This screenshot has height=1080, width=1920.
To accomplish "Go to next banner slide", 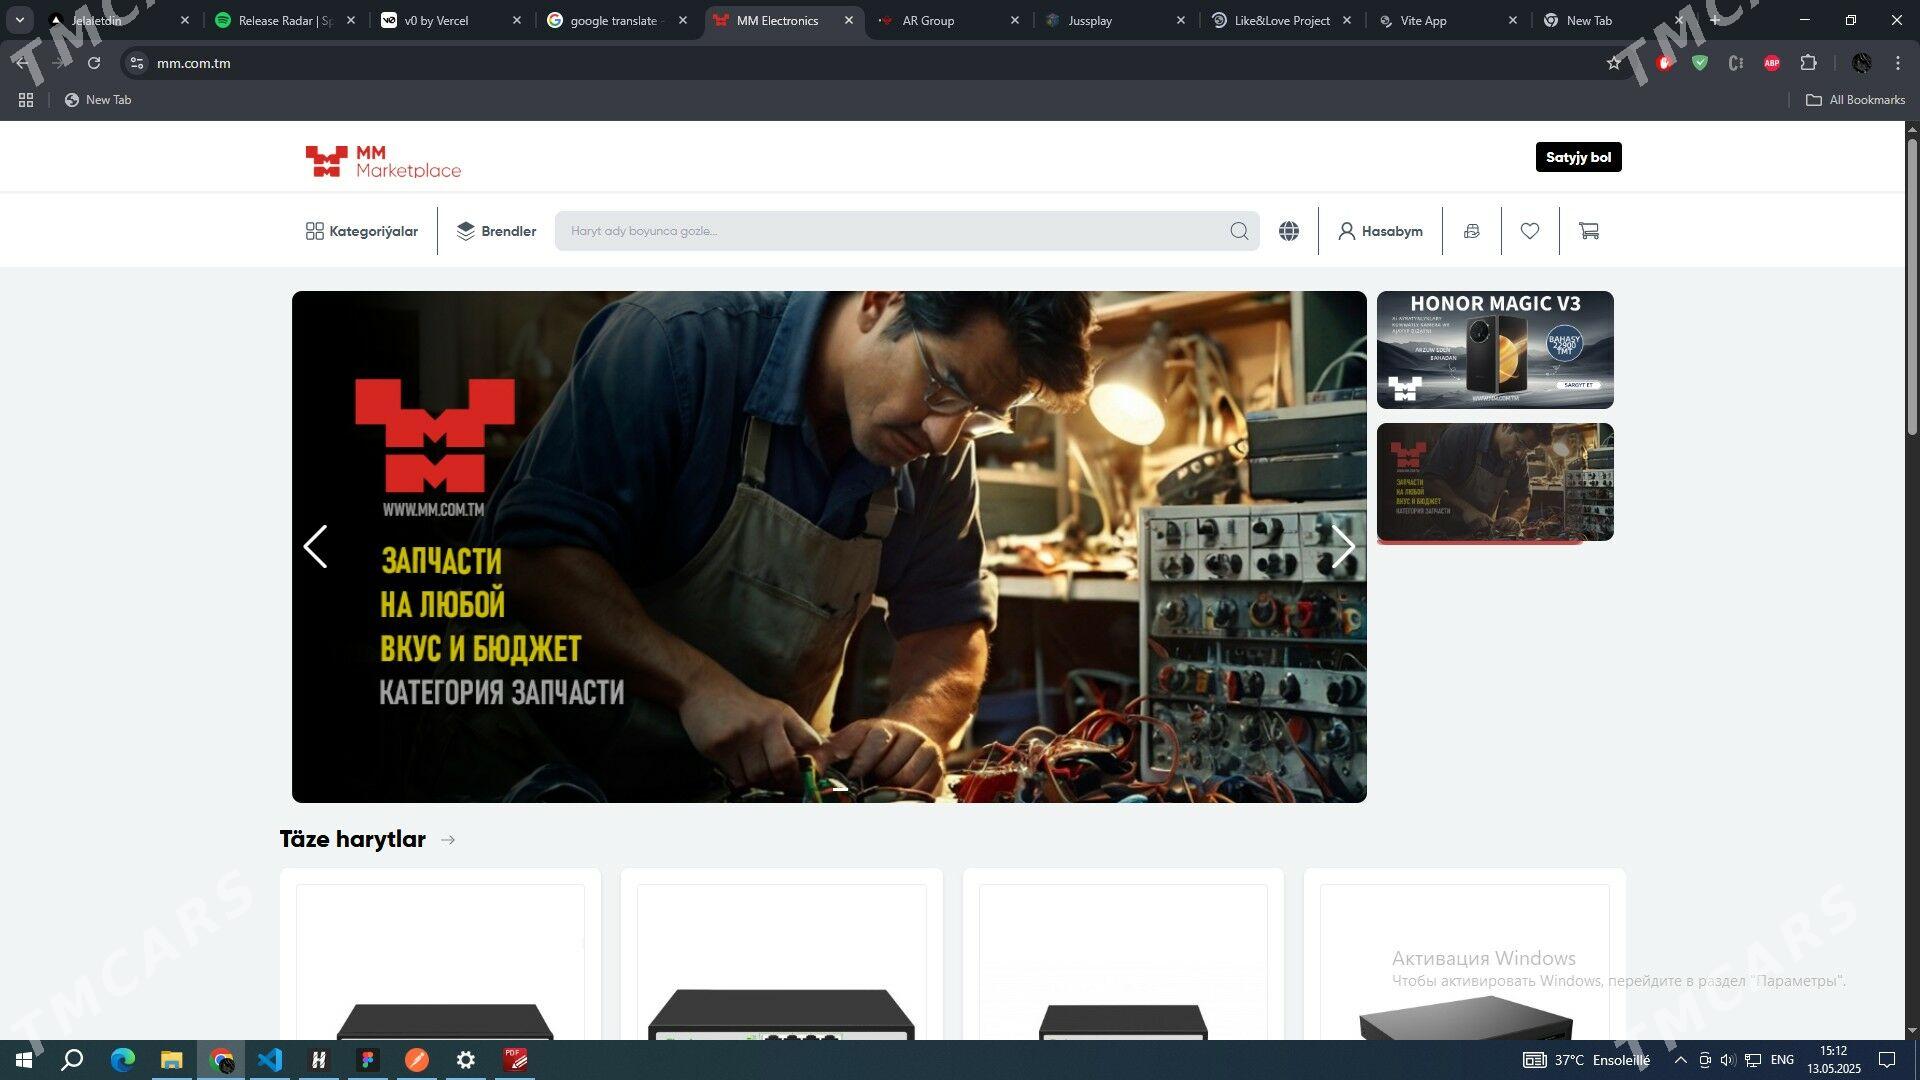I will coord(1342,547).
